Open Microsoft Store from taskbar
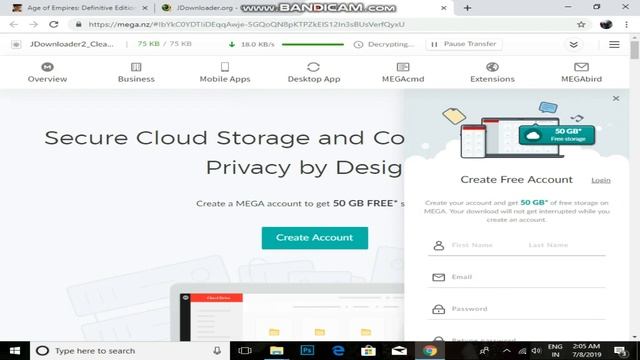 coord(368,351)
